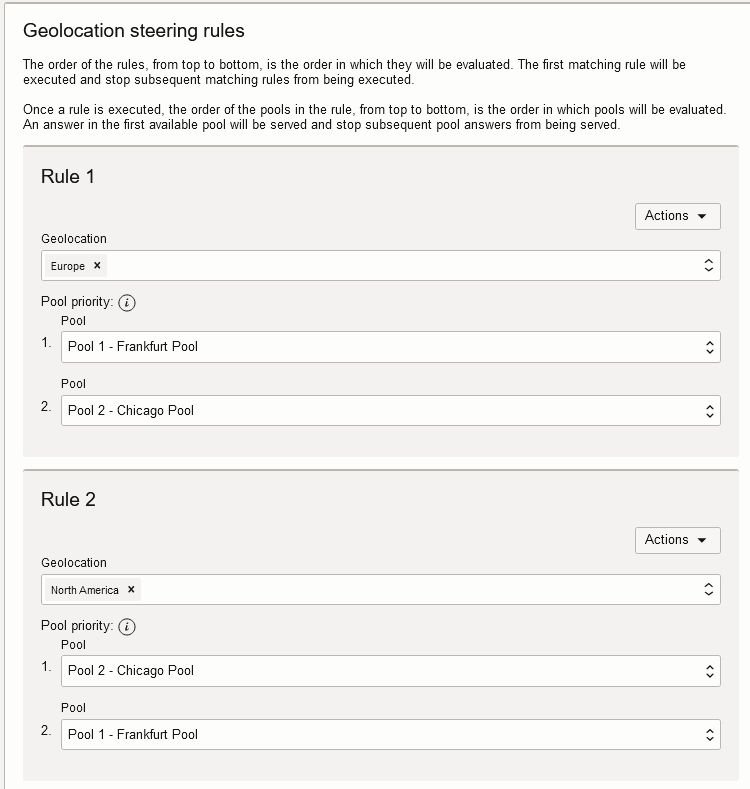This screenshot has height=789, width=750.
Task: Open the Actions menu for Rule 2
Action: coord(677,540)
